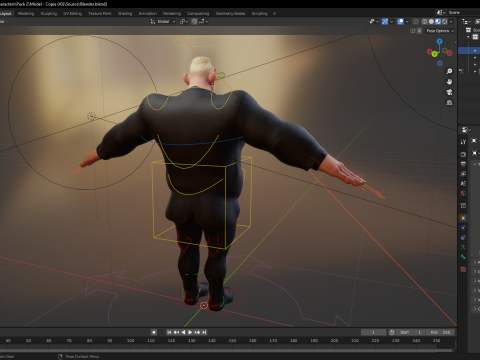Open the Scene selector dropdown
This screenshot has width=480, height=360.
(x=440, y=12)
